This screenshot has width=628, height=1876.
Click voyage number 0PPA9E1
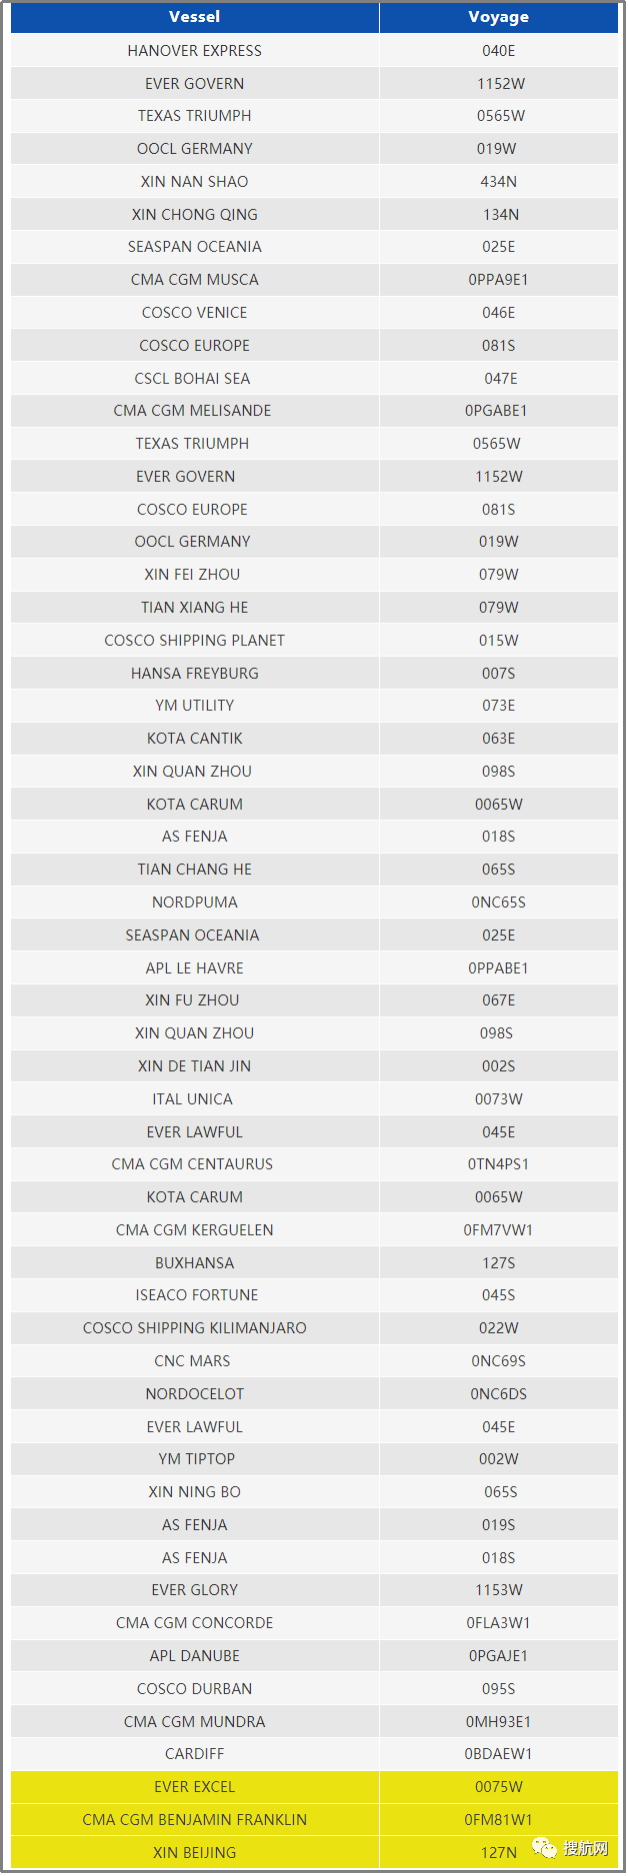[x=498, y=280]
